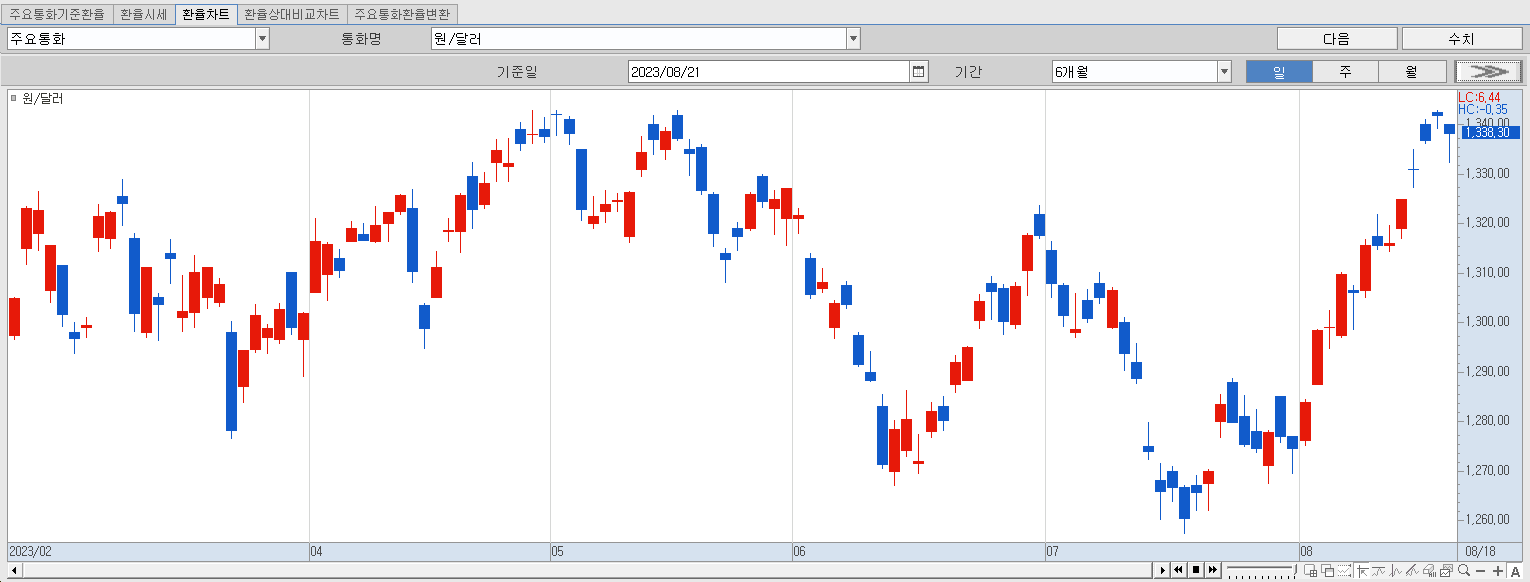Click the HC:-0.35 indicator text
This screenshot has width=1530, height=582.
[x=1483, y=109]
